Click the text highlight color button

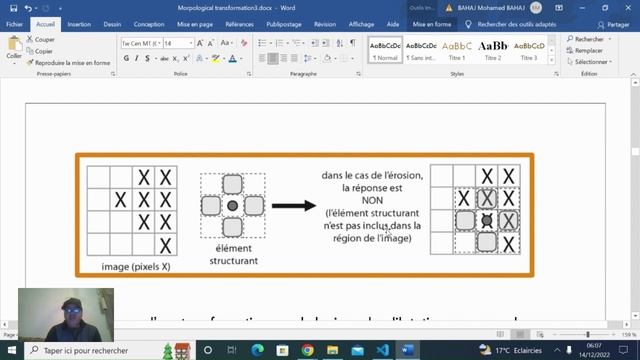coord(216,59)
